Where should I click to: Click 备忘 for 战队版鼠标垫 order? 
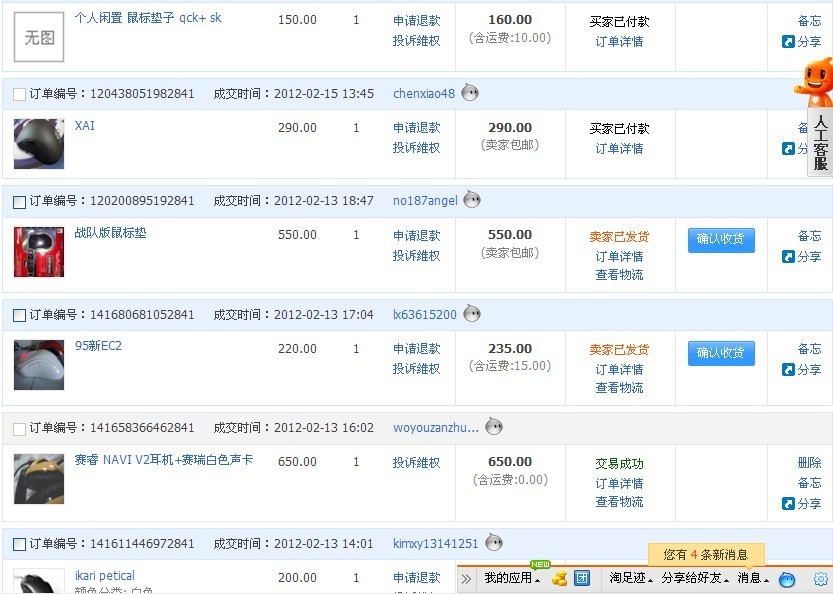coord(810,236)
